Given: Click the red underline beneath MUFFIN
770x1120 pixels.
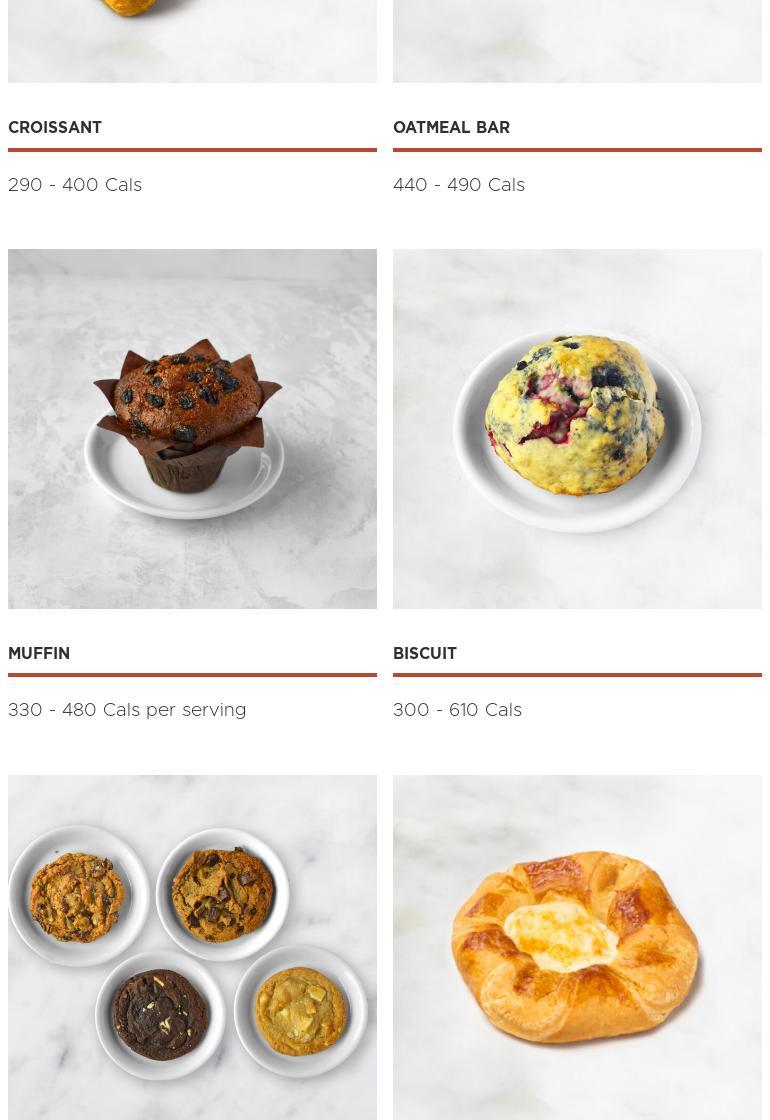Looking at the screenshot, I should pyautogui.click(x=192, y=674).
